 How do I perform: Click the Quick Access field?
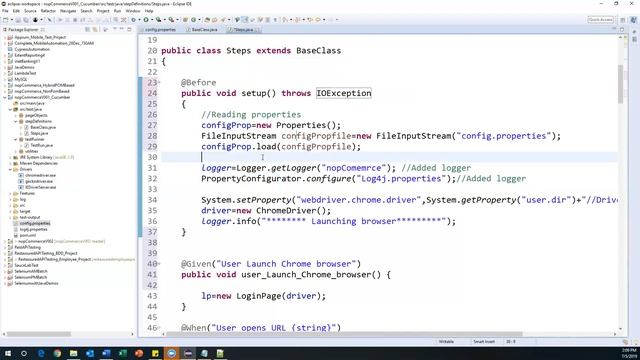tap(600, 20)
